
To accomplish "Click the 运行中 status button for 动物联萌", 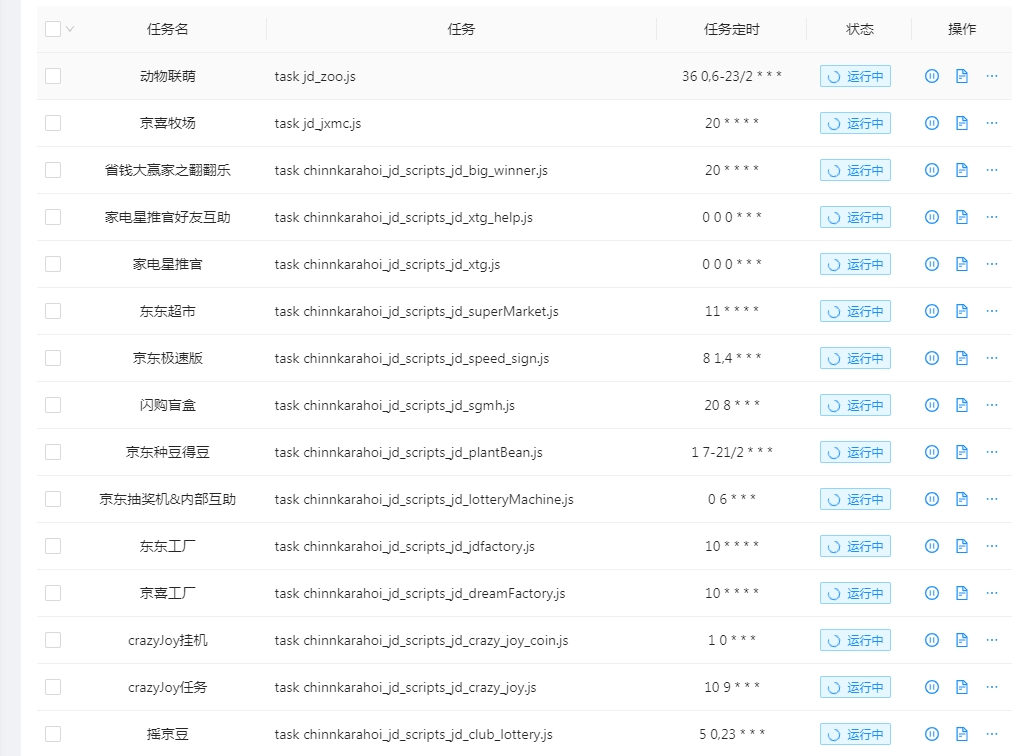I will (855, 76).
